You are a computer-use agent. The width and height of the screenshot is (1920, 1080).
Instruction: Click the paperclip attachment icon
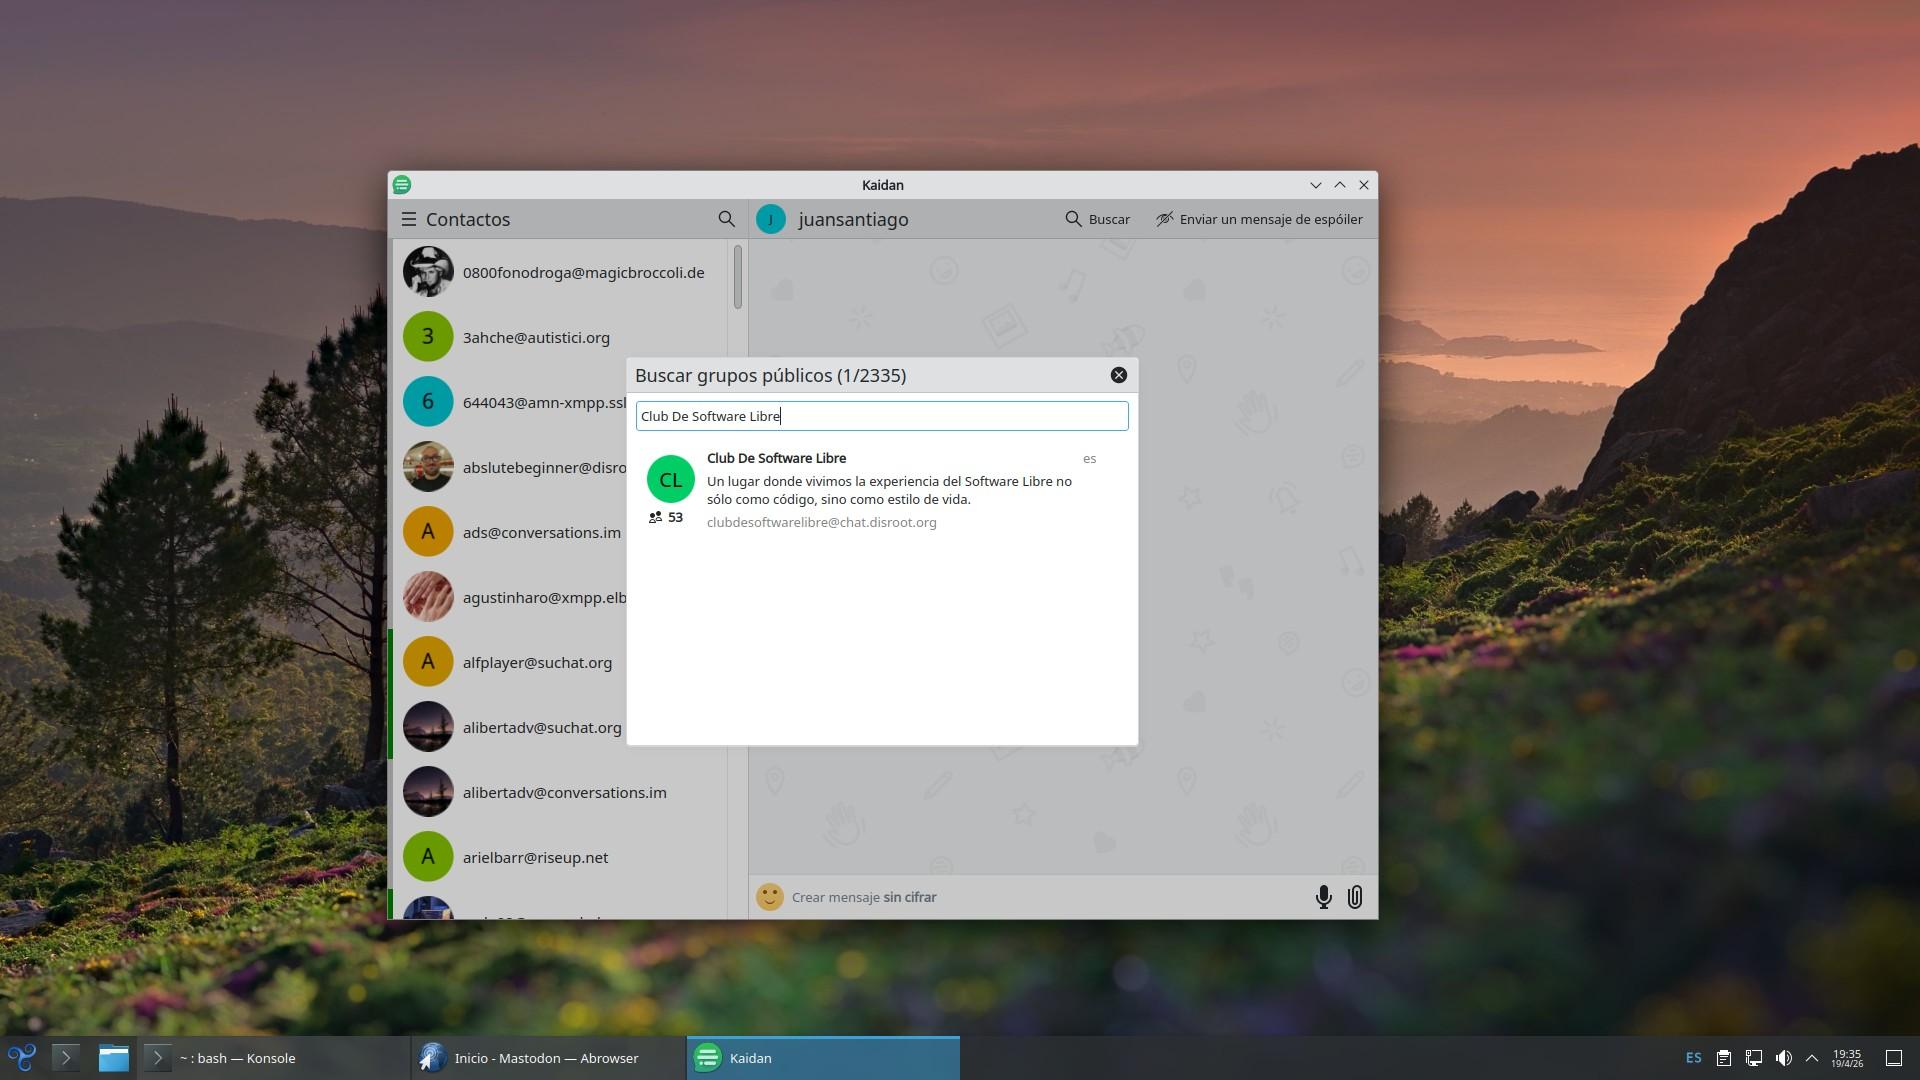(1355, 897)
